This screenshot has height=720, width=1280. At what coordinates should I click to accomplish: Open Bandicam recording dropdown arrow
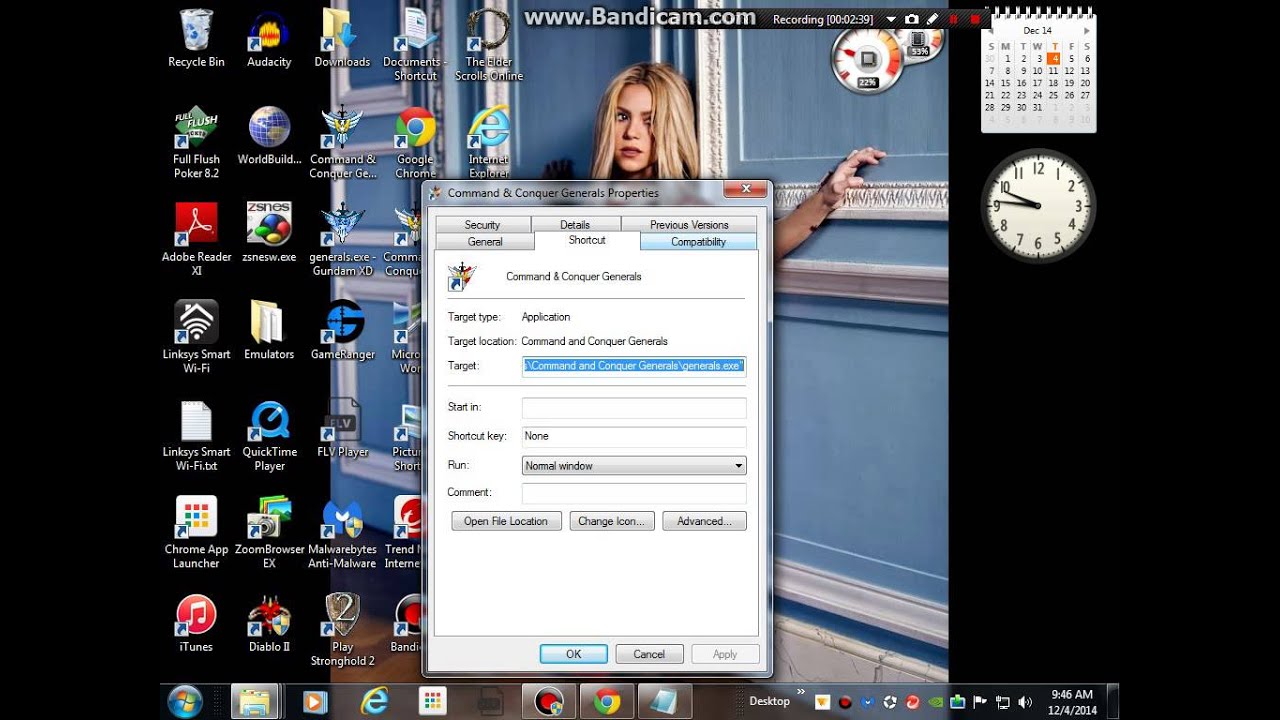[890, 19]
